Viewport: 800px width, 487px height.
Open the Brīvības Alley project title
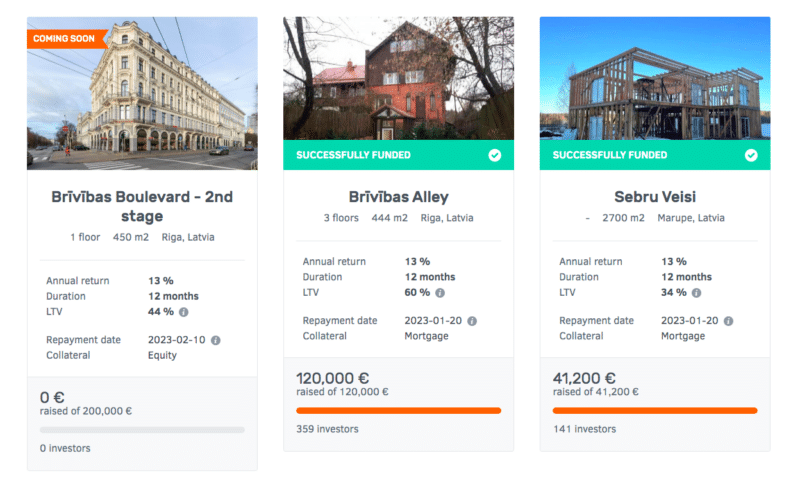point(398,197)
